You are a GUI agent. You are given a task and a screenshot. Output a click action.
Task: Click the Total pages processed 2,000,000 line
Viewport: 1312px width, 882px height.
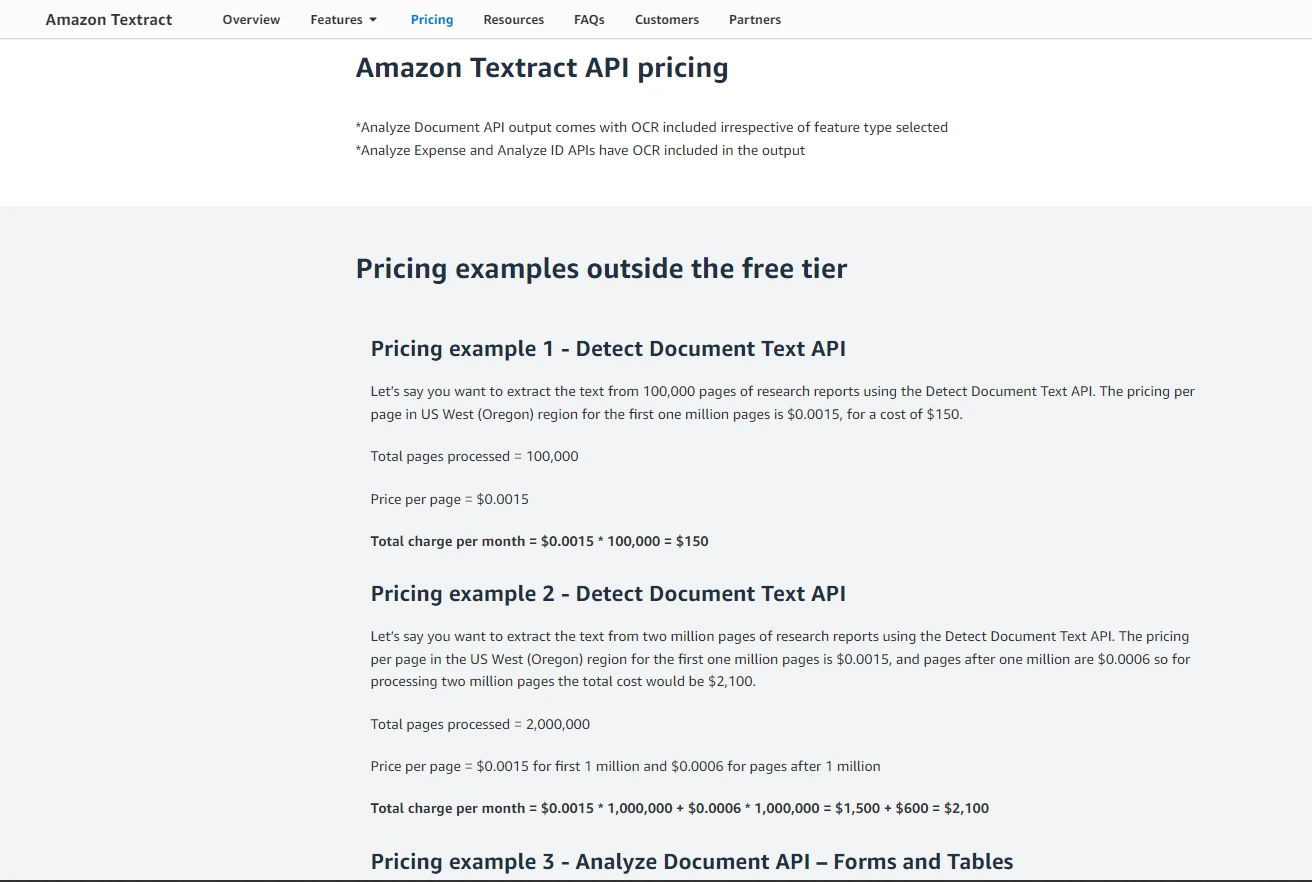coord(480,724)
